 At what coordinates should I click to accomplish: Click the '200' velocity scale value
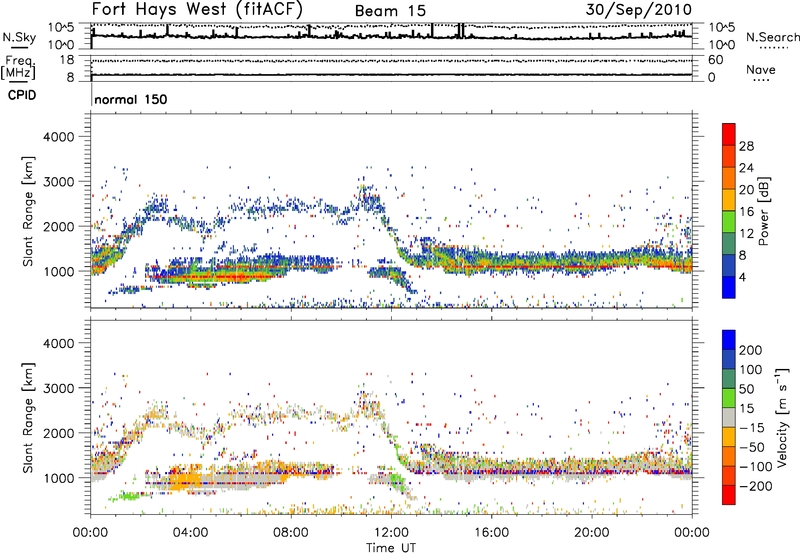coord(751,350)
